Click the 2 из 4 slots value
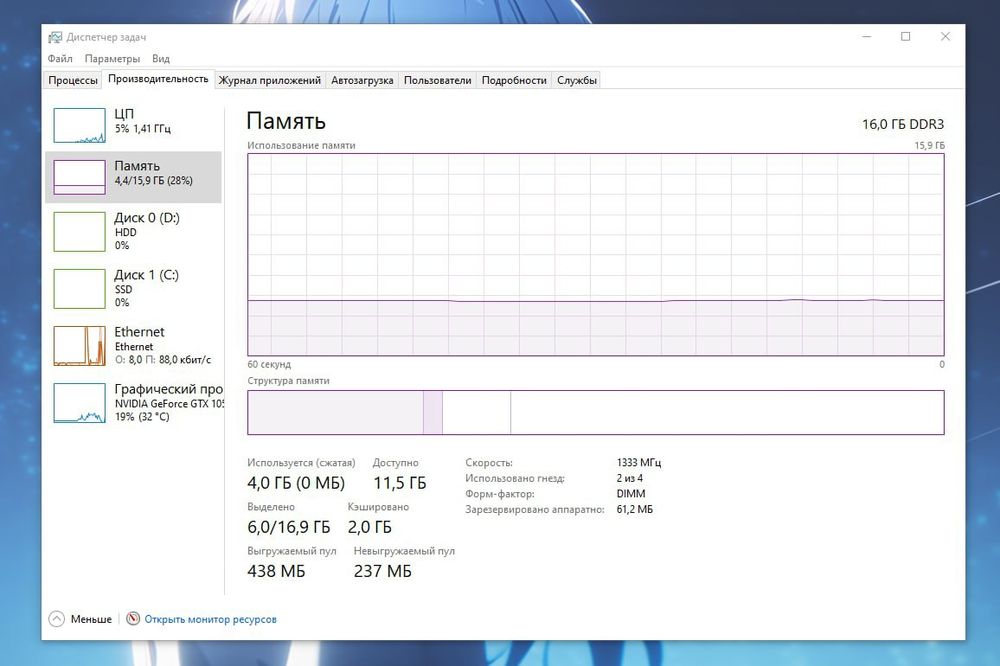Viewport: 1000px width, 666px height. pos(629,478)
